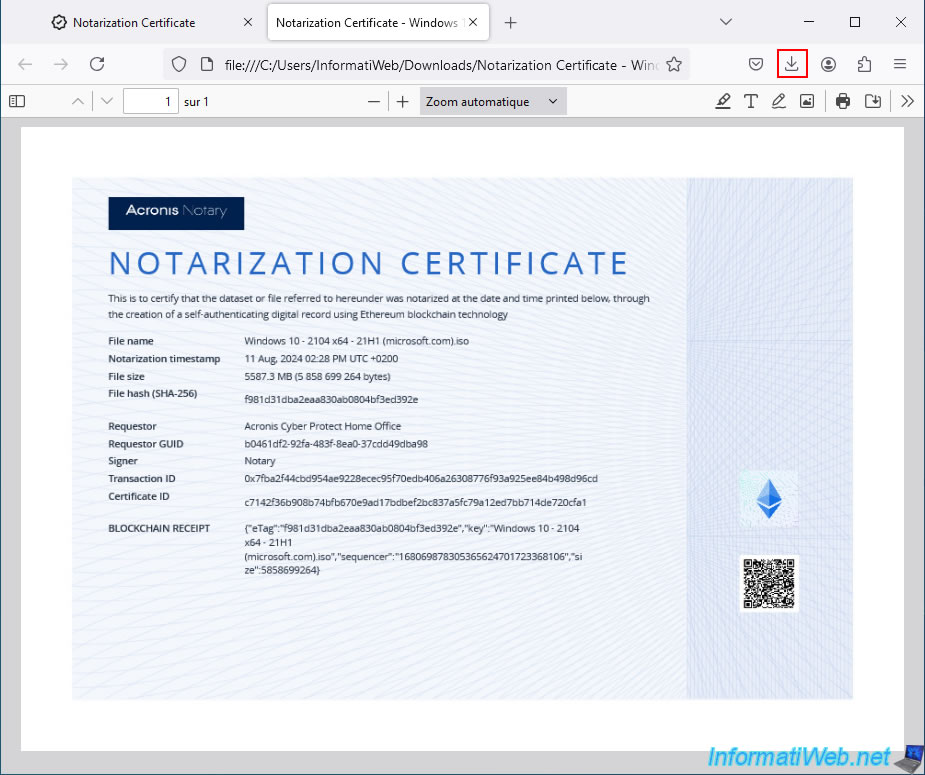Click the PDF page number field

click(x=150, y=101)
